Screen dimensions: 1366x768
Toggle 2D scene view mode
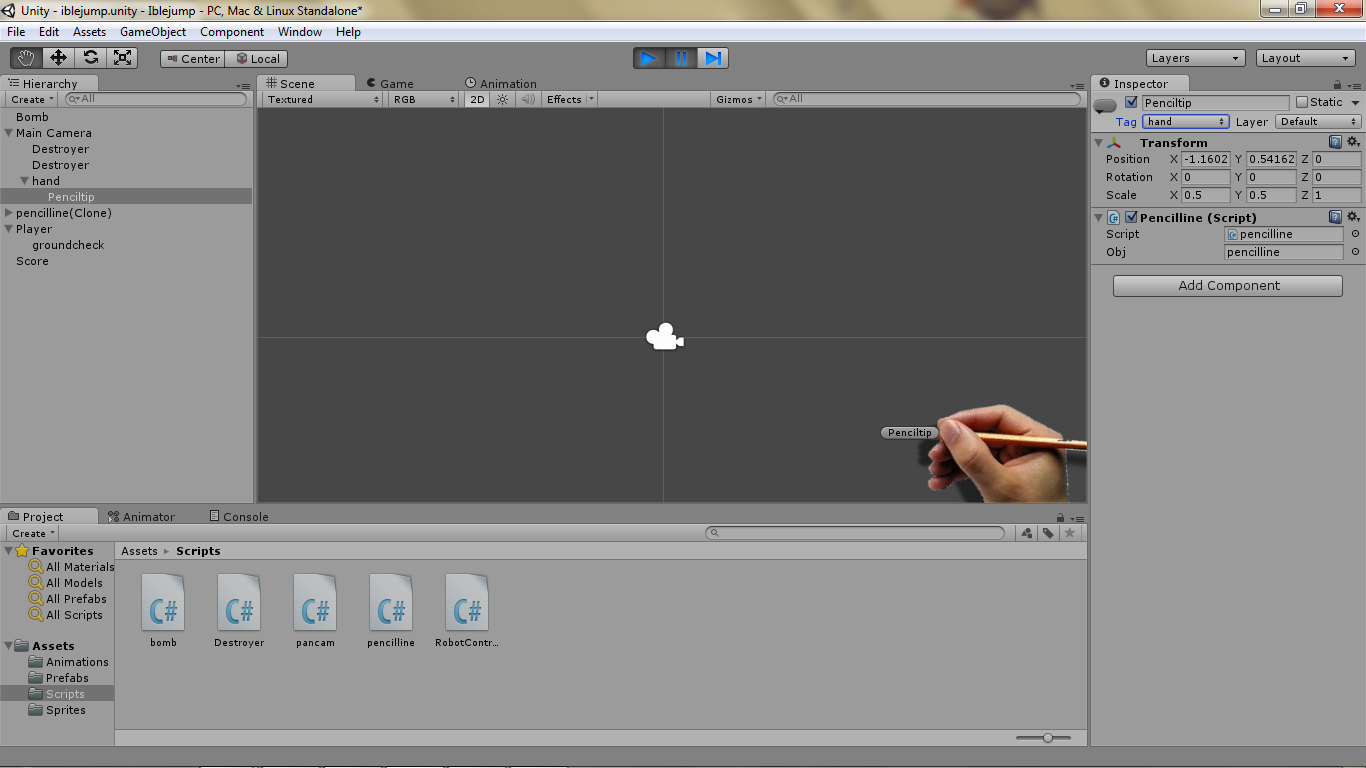[x=477, y=99]
